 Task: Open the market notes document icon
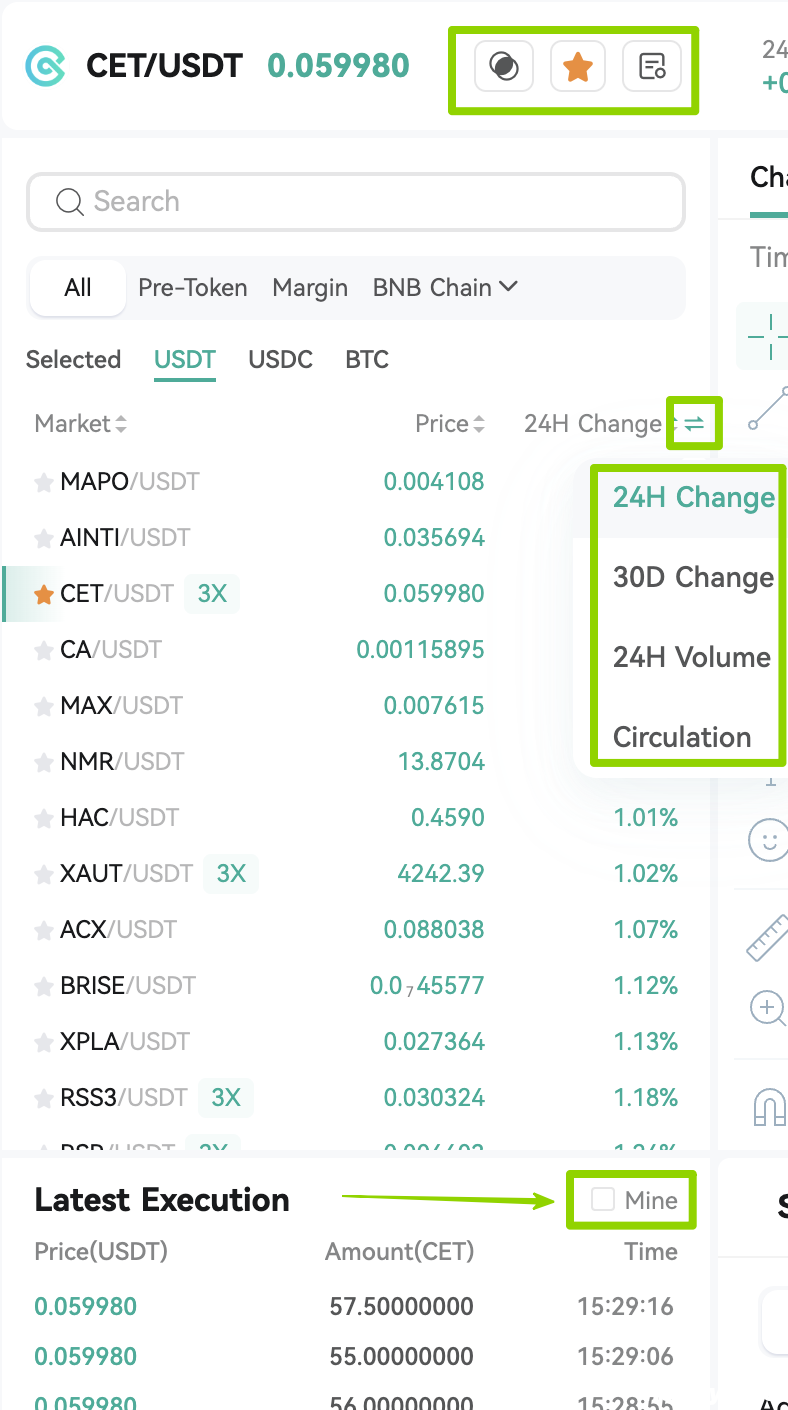[652, 67]
